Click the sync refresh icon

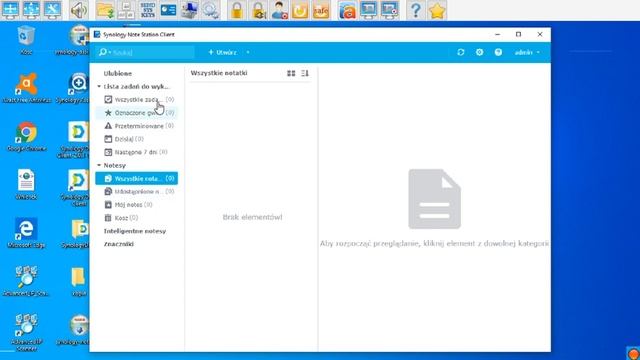[x=461, y=52]
